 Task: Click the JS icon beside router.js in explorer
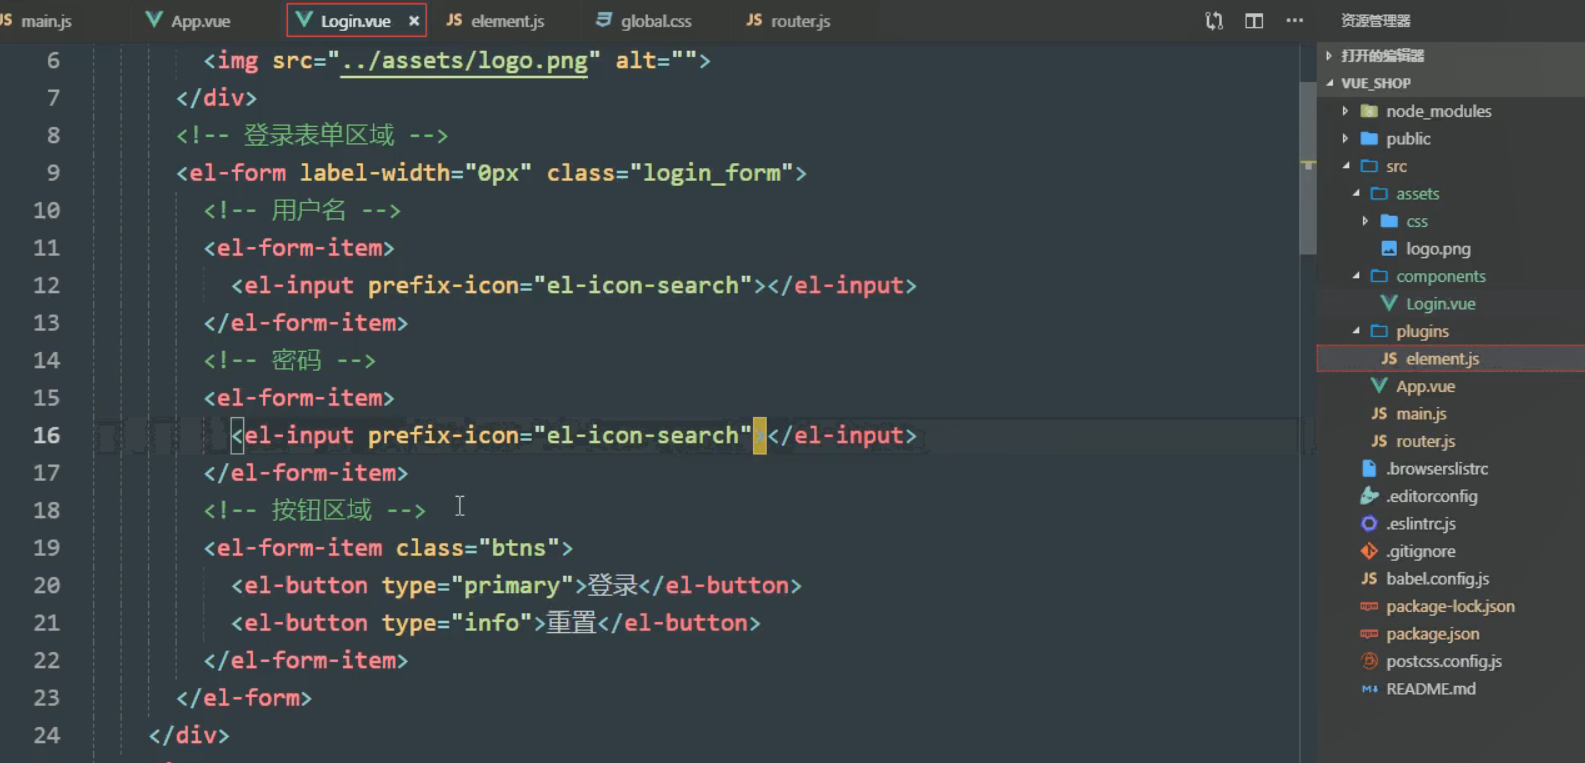tap(1379, 441)
